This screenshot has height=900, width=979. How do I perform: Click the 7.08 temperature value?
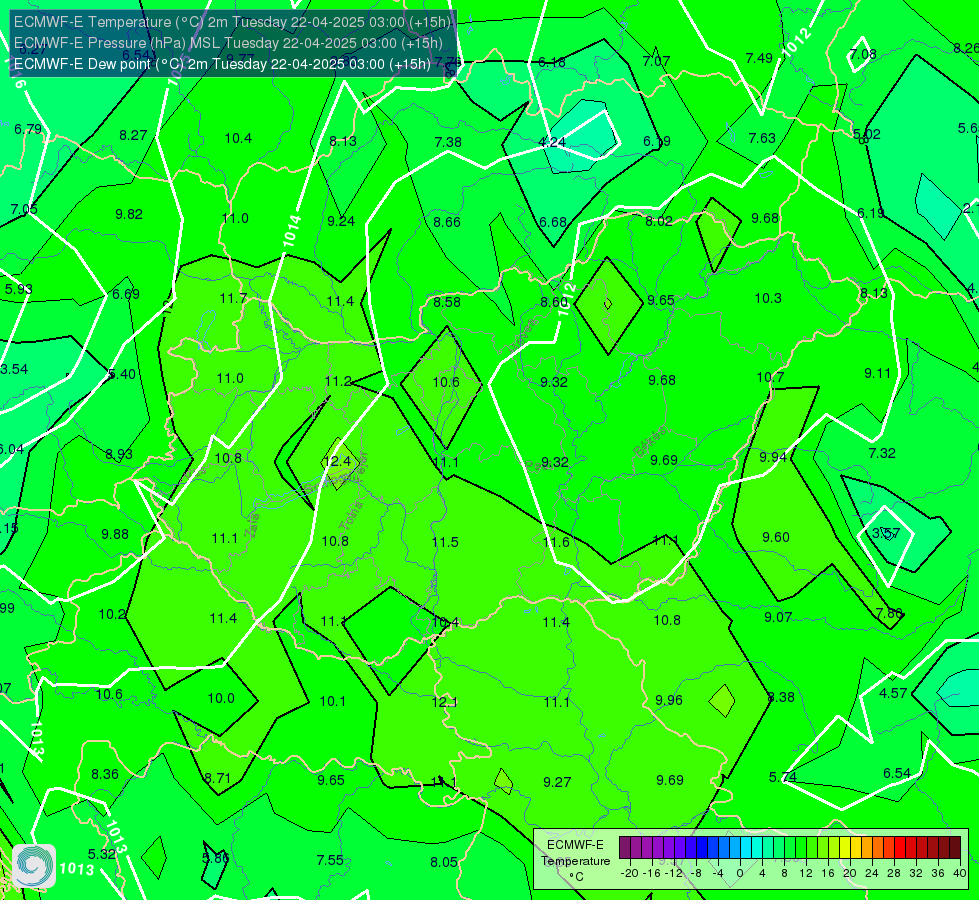tap(863, 54)
